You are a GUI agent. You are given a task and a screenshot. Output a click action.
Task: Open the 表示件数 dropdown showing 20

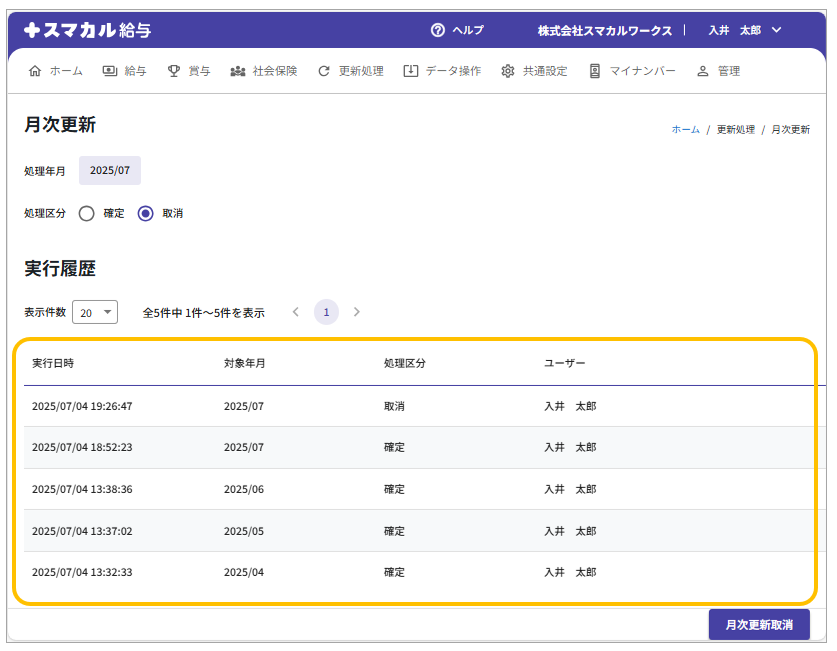pyautogui.click(x=95, y=312)
